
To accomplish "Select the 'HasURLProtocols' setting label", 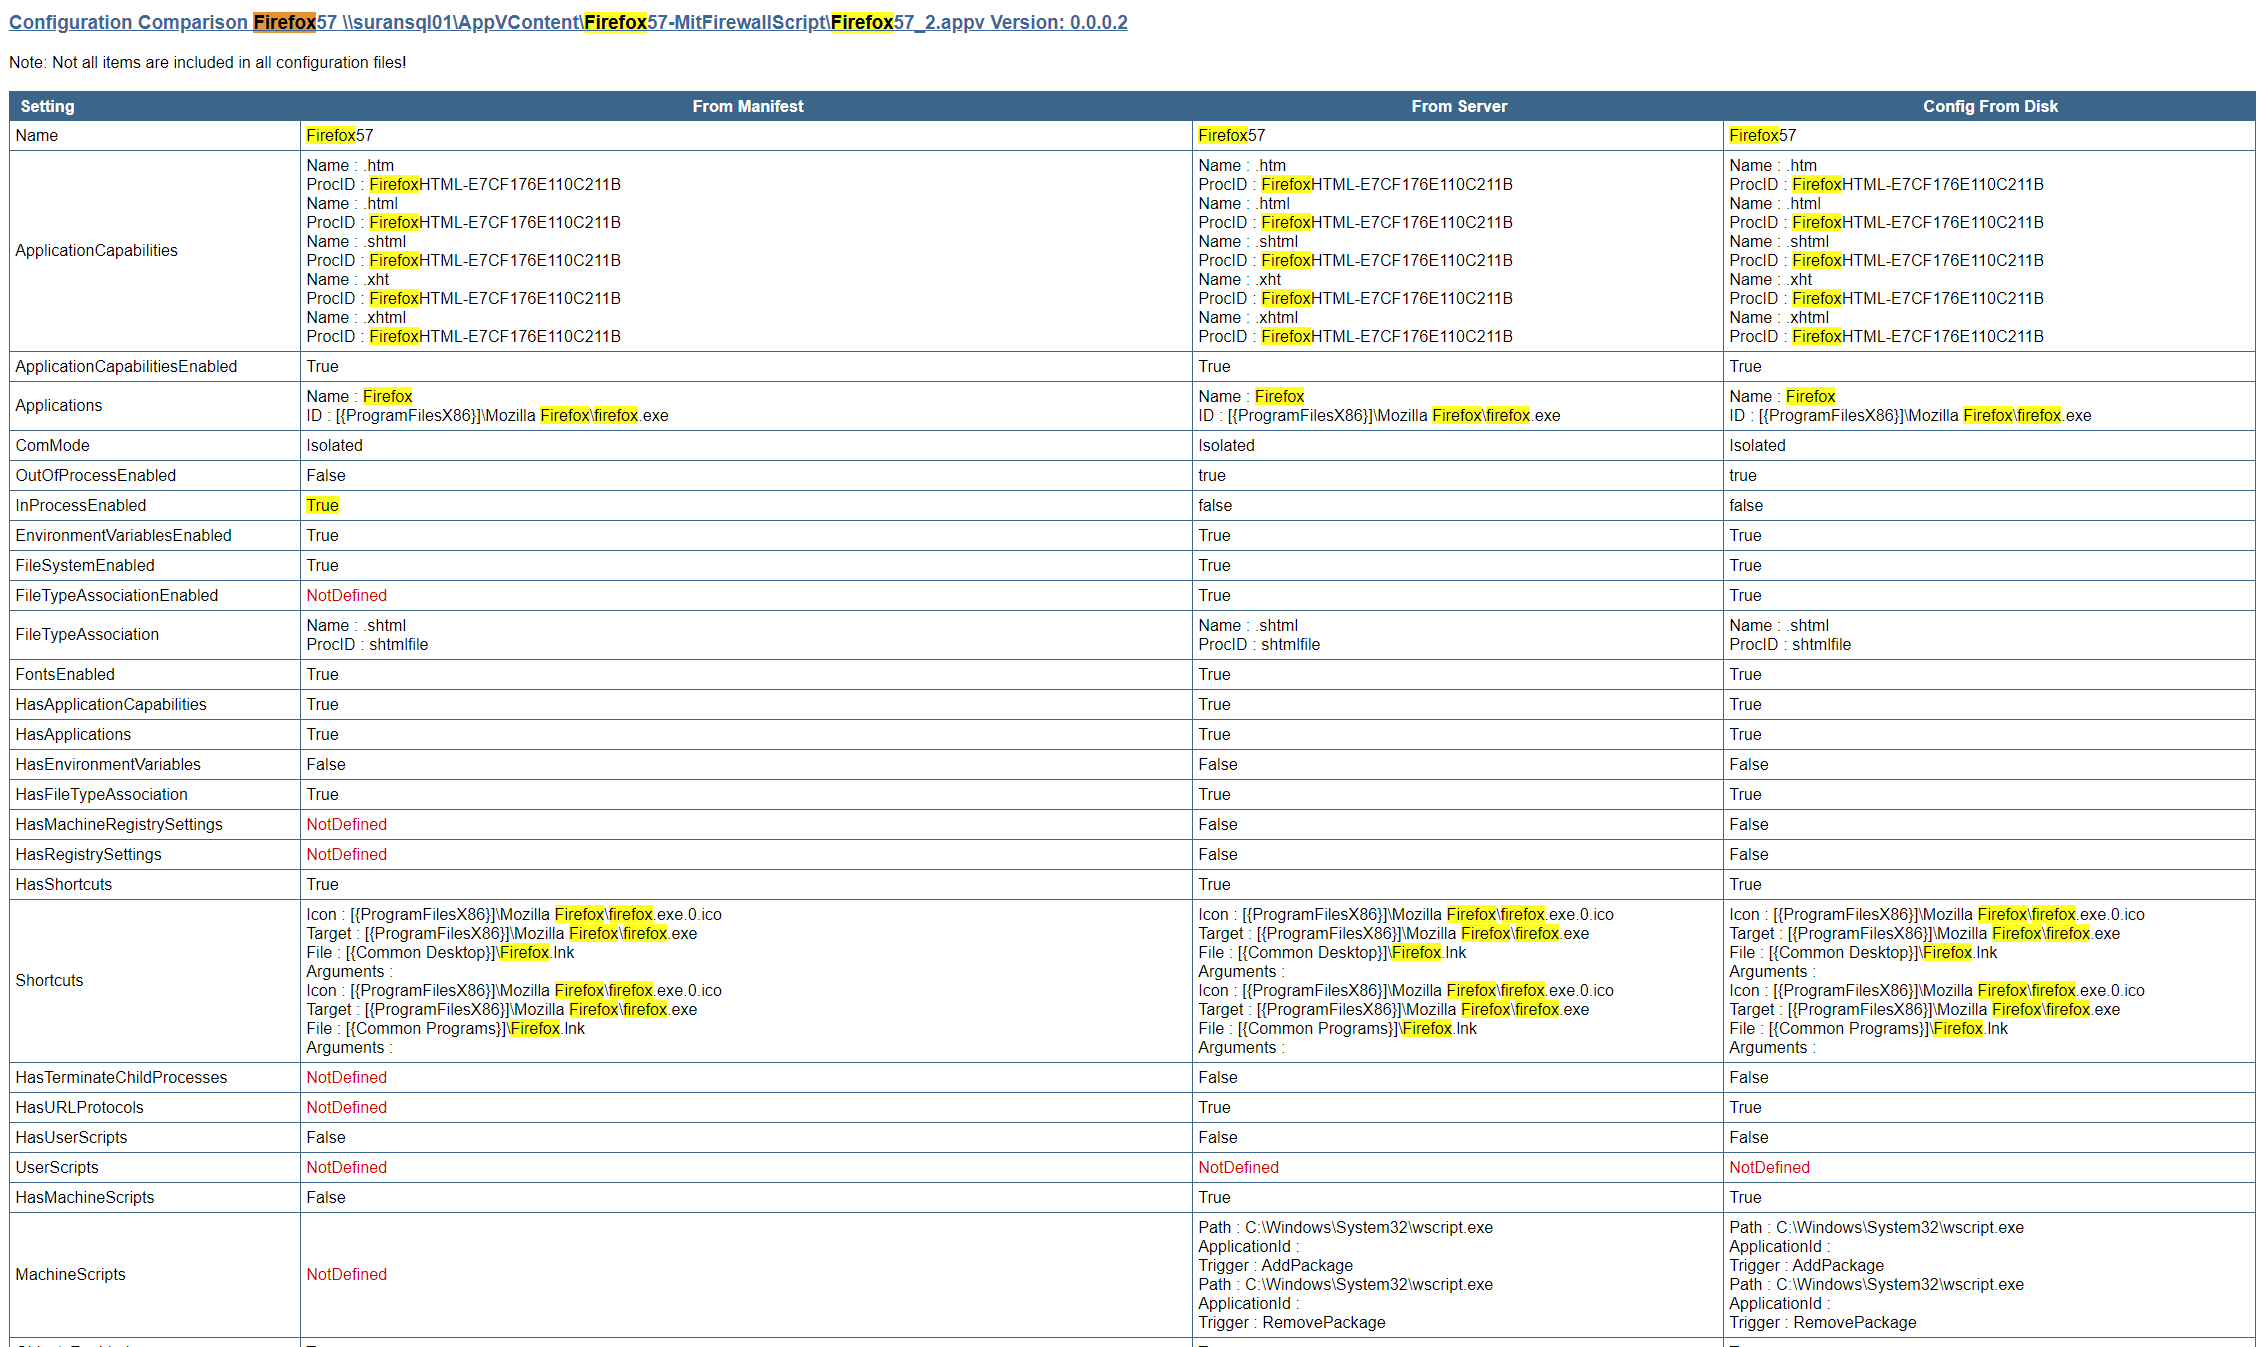I will coord(79,1107).
